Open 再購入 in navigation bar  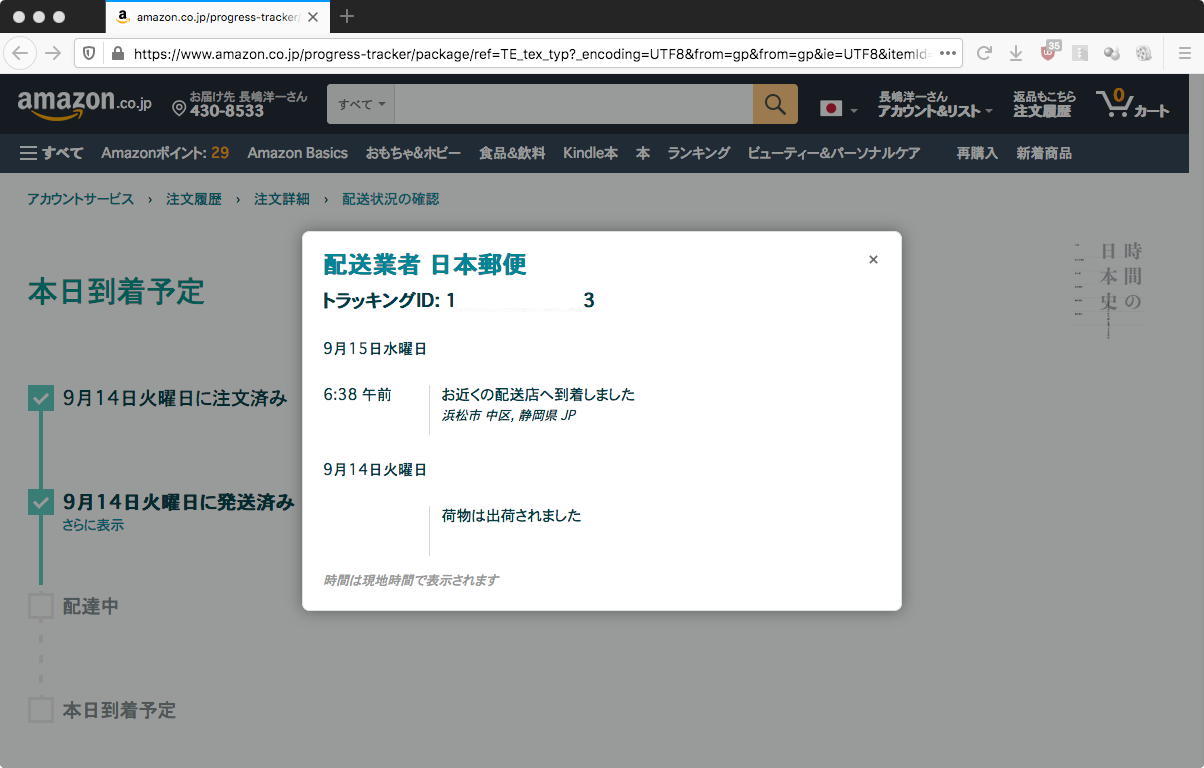point(977,153)
